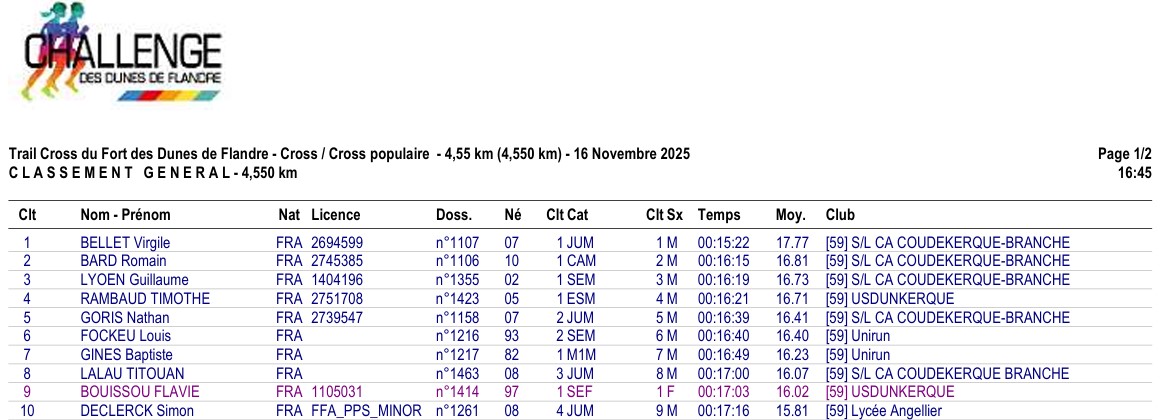
Task: Click licence number 1105031
Action: tap(337, 392)
